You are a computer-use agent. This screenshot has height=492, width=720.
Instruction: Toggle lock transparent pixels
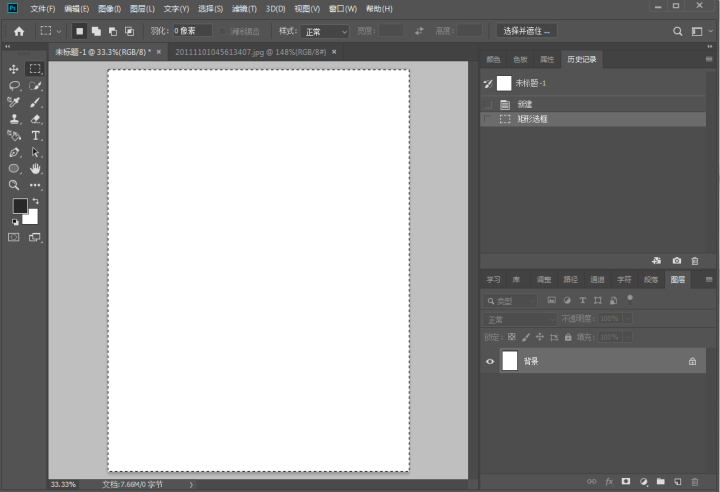coord(512,337)
